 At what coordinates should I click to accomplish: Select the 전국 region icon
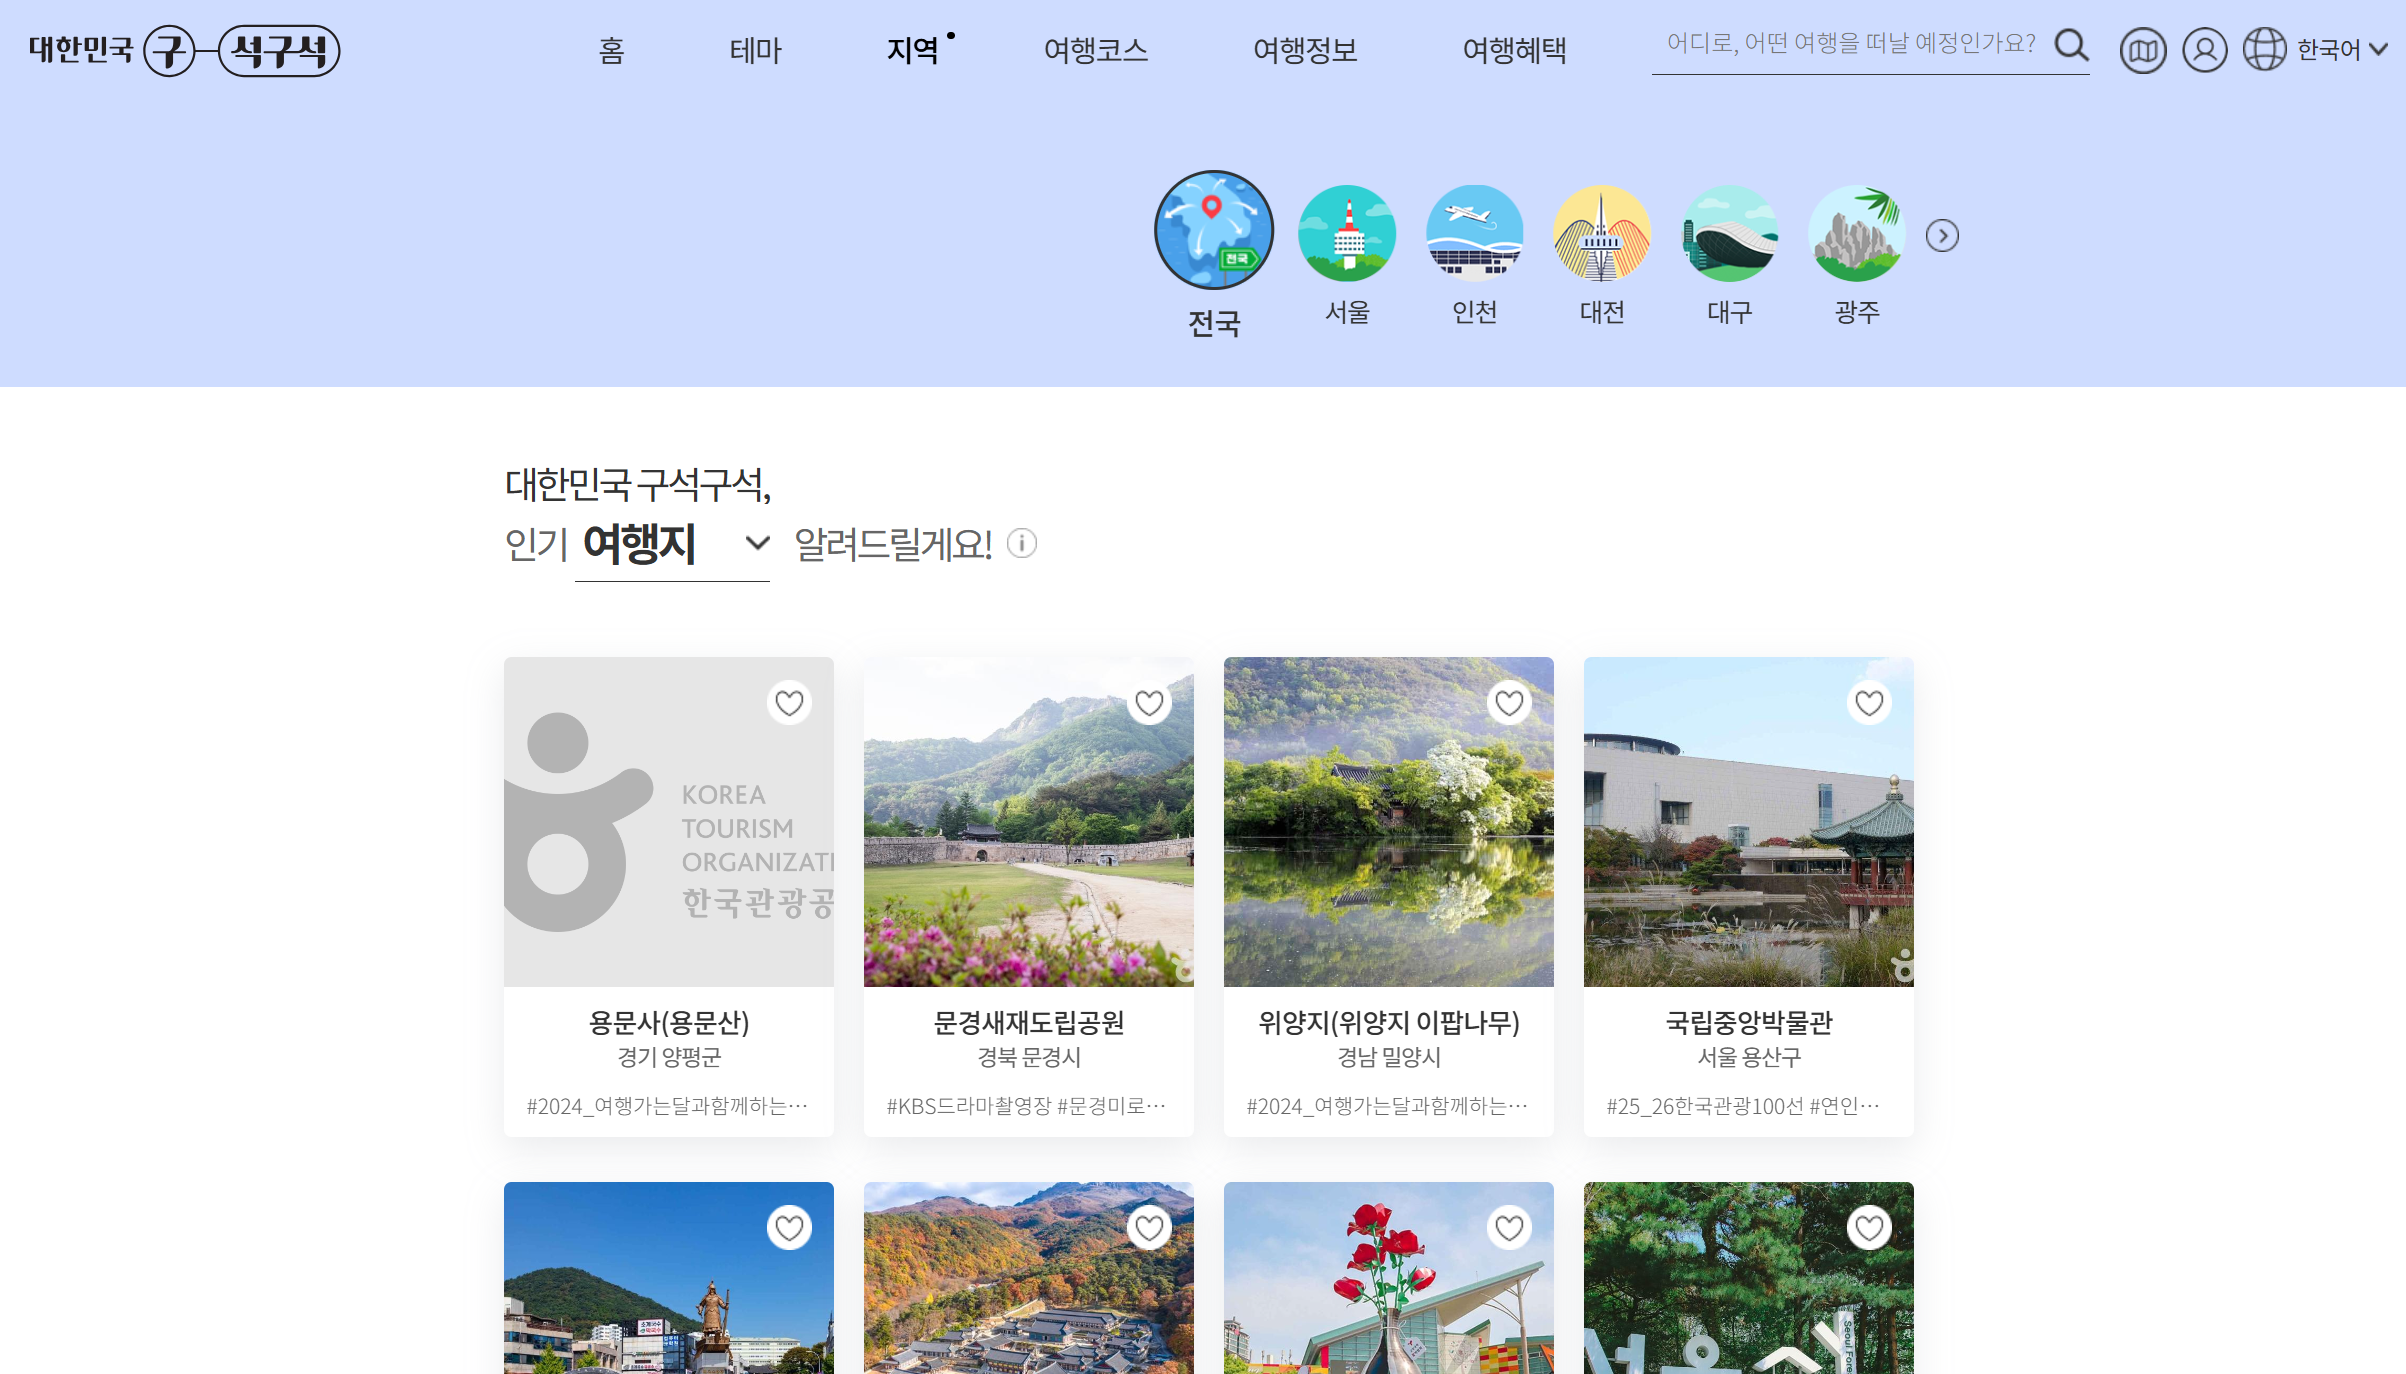1214,230
